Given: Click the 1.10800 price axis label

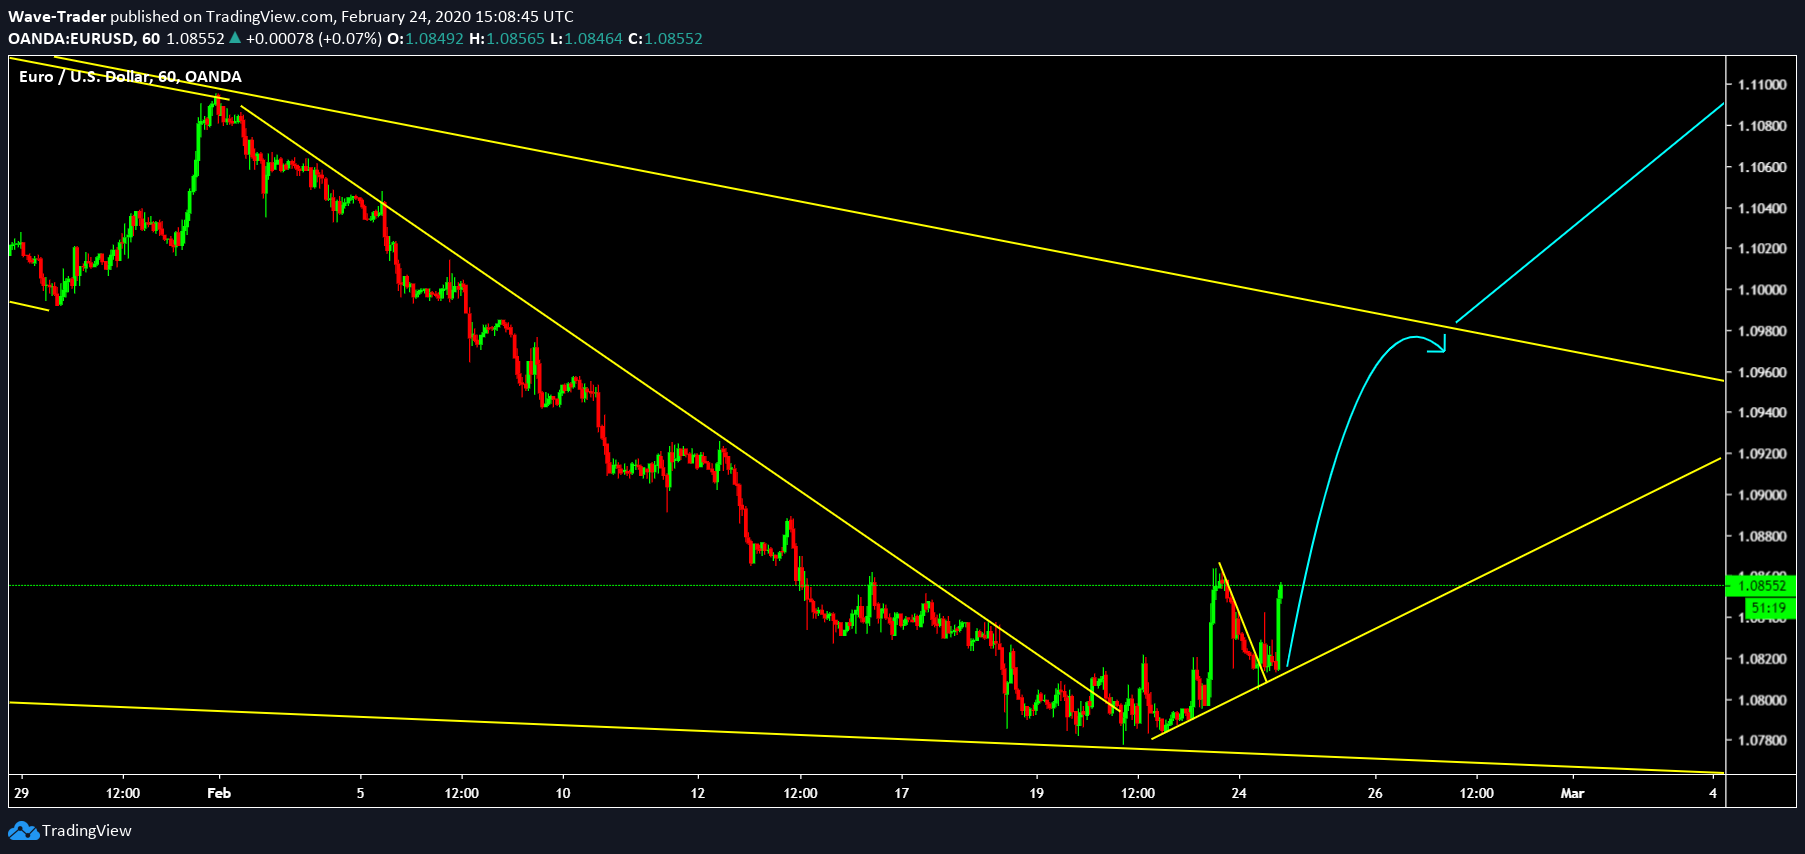Looking at the screenshot, I should click(1762, 126).
